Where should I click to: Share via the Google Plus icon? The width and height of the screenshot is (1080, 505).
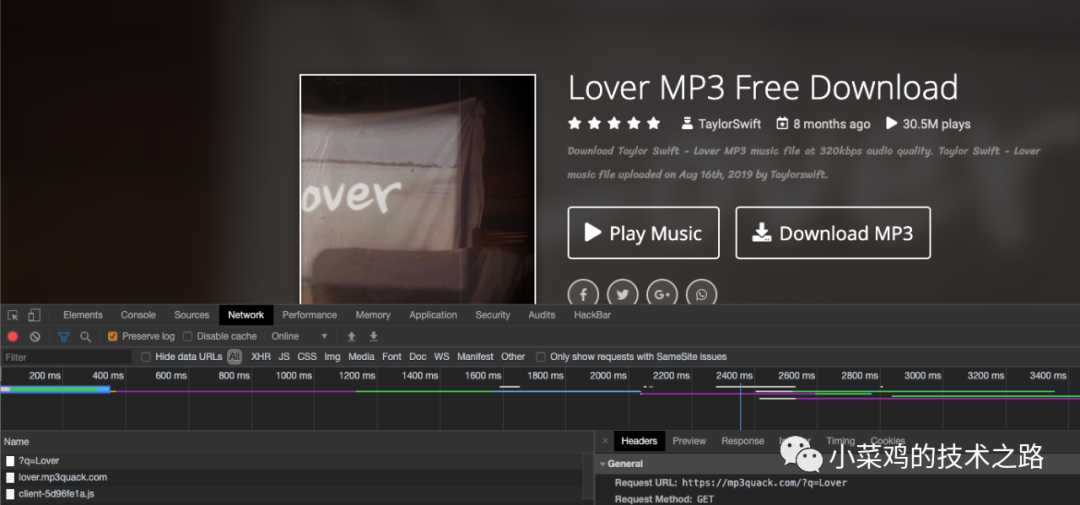pos(662,294)
